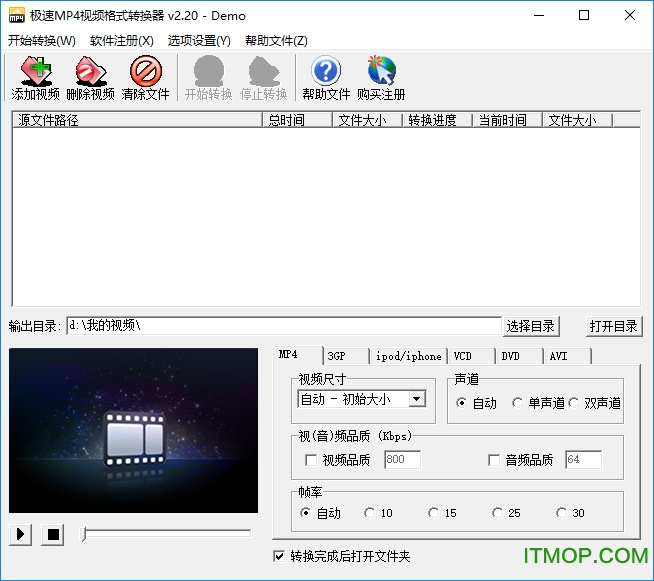Switch to the VCD tab

click(x=471, y=356)
